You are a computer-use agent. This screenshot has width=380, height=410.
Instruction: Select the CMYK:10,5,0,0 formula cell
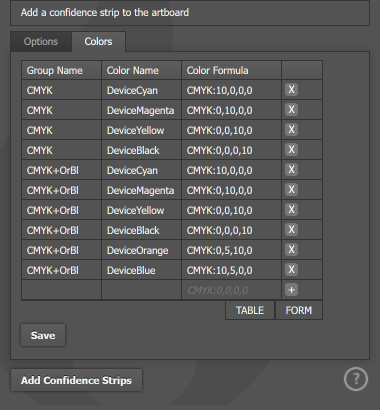tap(231, 270)
